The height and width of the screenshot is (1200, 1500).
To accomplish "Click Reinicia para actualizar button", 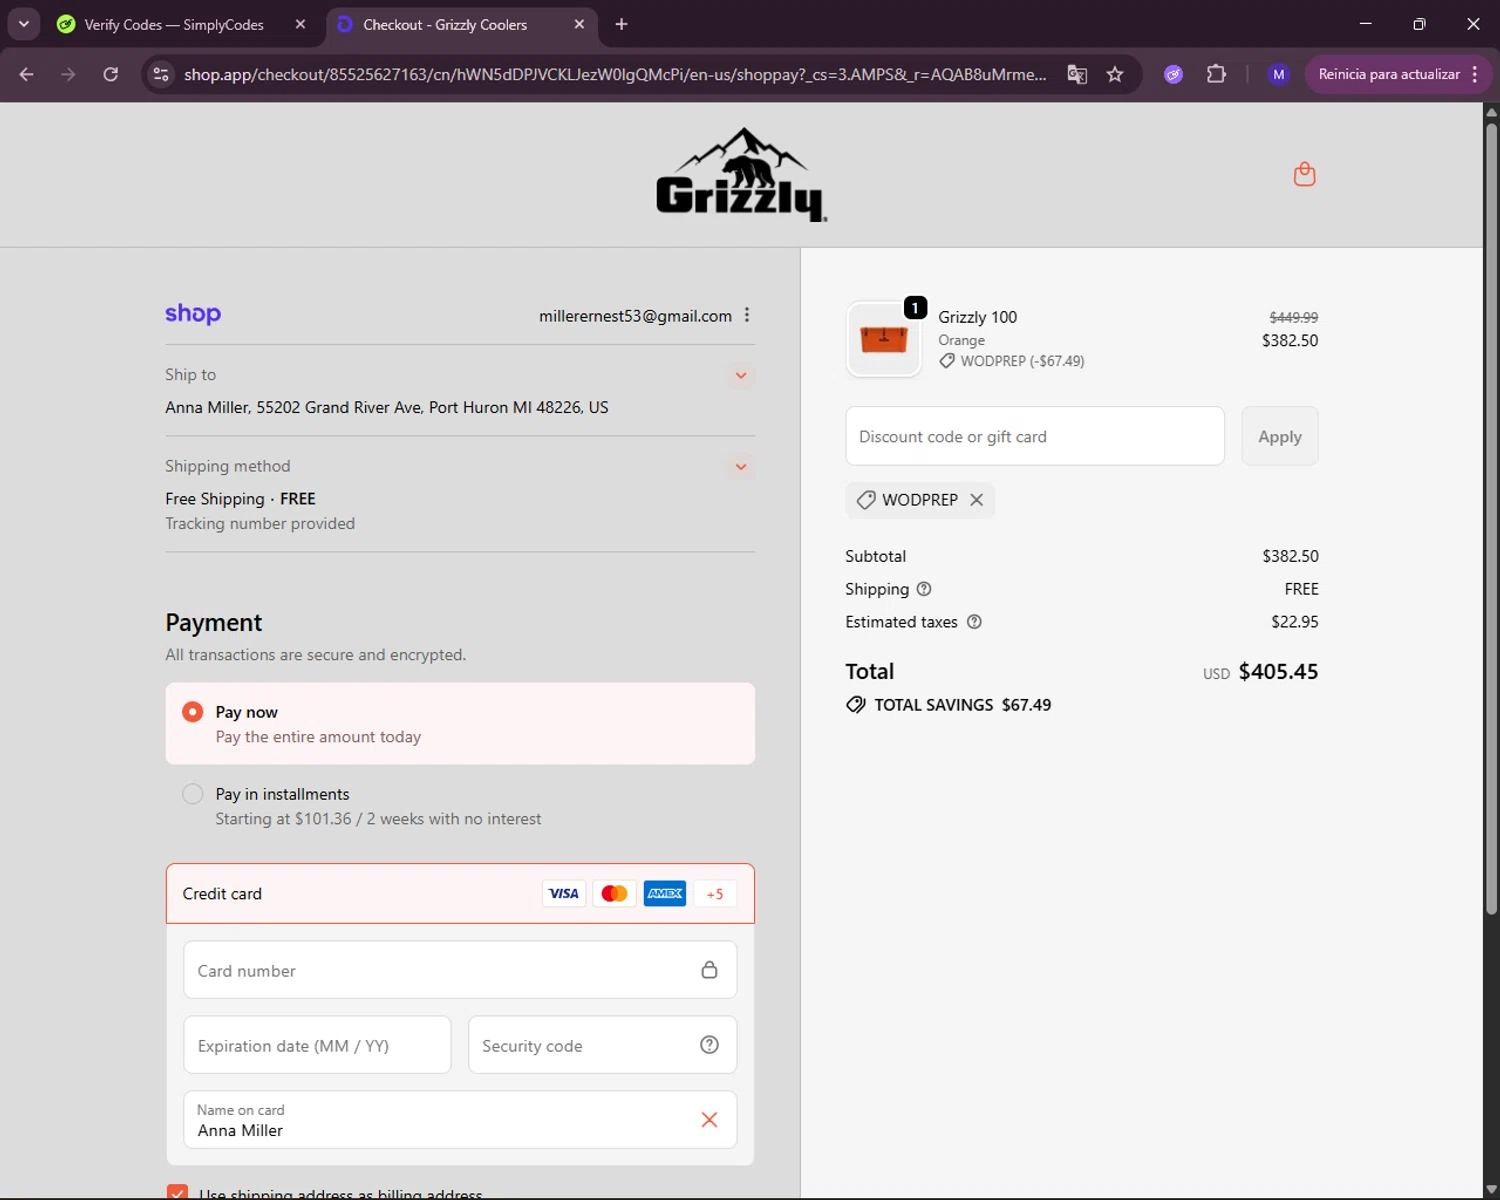I will pos(1398,74).
